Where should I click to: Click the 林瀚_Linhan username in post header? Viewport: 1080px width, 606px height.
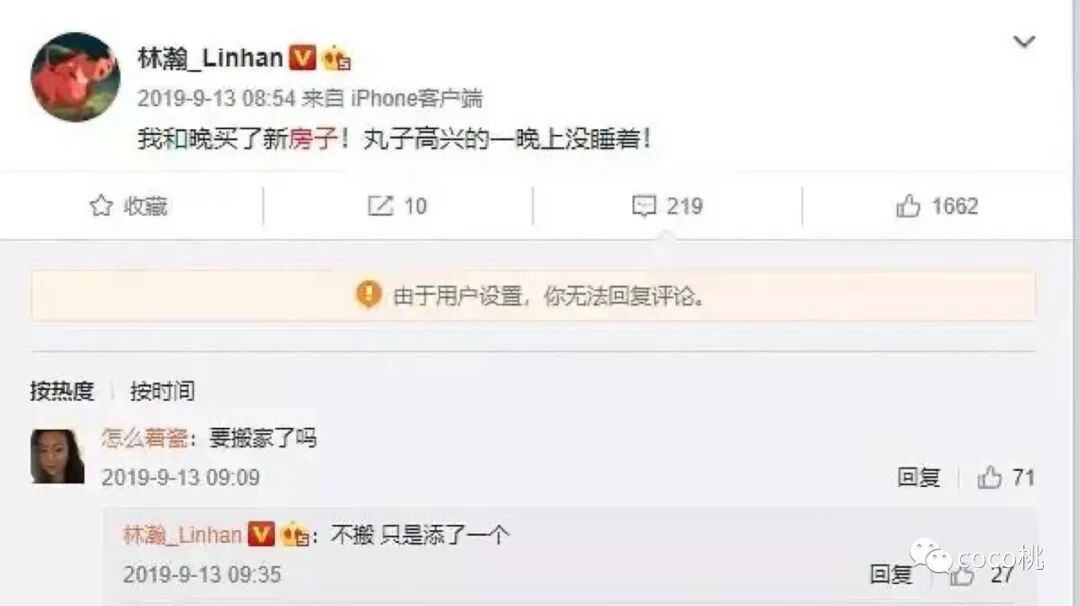coord(211,58)
